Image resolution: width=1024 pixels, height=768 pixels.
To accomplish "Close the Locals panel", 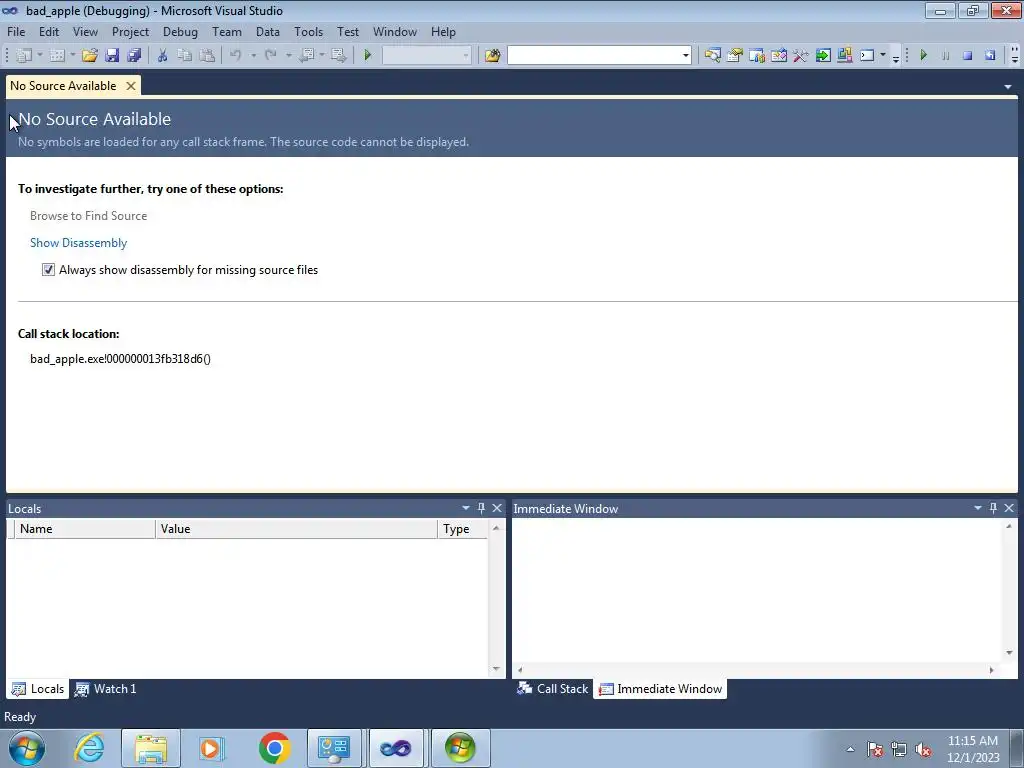I will (497, 508).
